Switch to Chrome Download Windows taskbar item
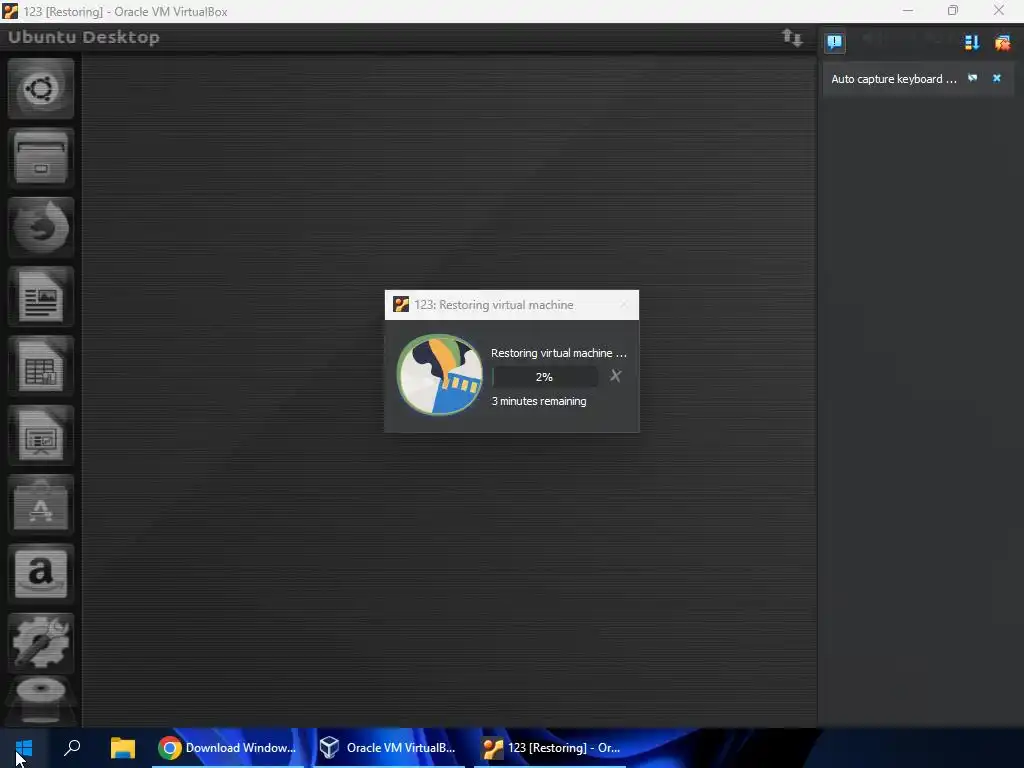This screenshot has width=1024, height=768. 228,748
